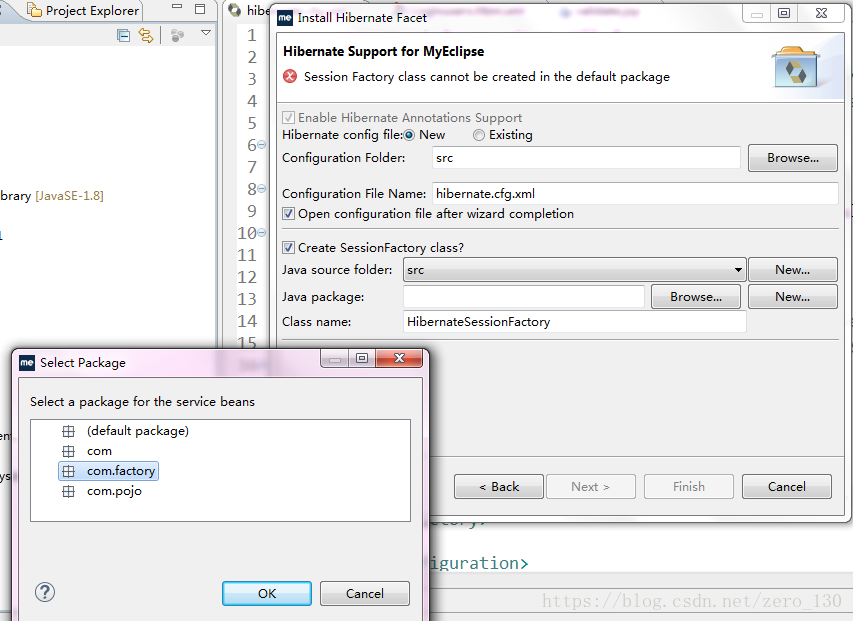
Task: Click the Configuration File Name field
Action: [x=635, y=194]
